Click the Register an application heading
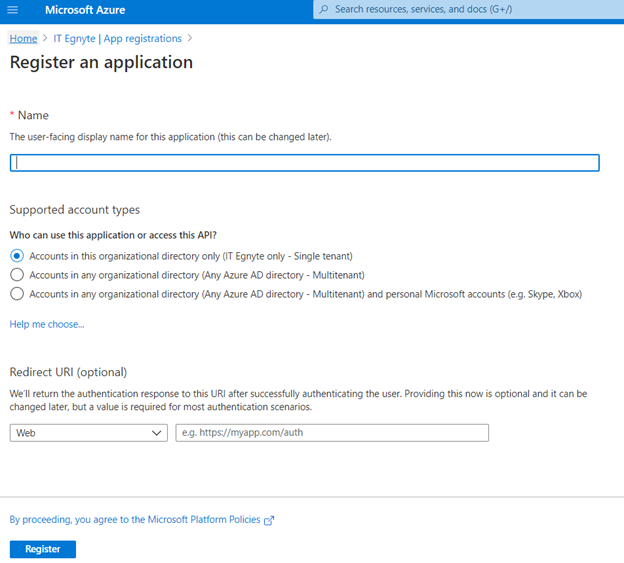This screenshot has height=563, width=624. [x=101, y=62]
